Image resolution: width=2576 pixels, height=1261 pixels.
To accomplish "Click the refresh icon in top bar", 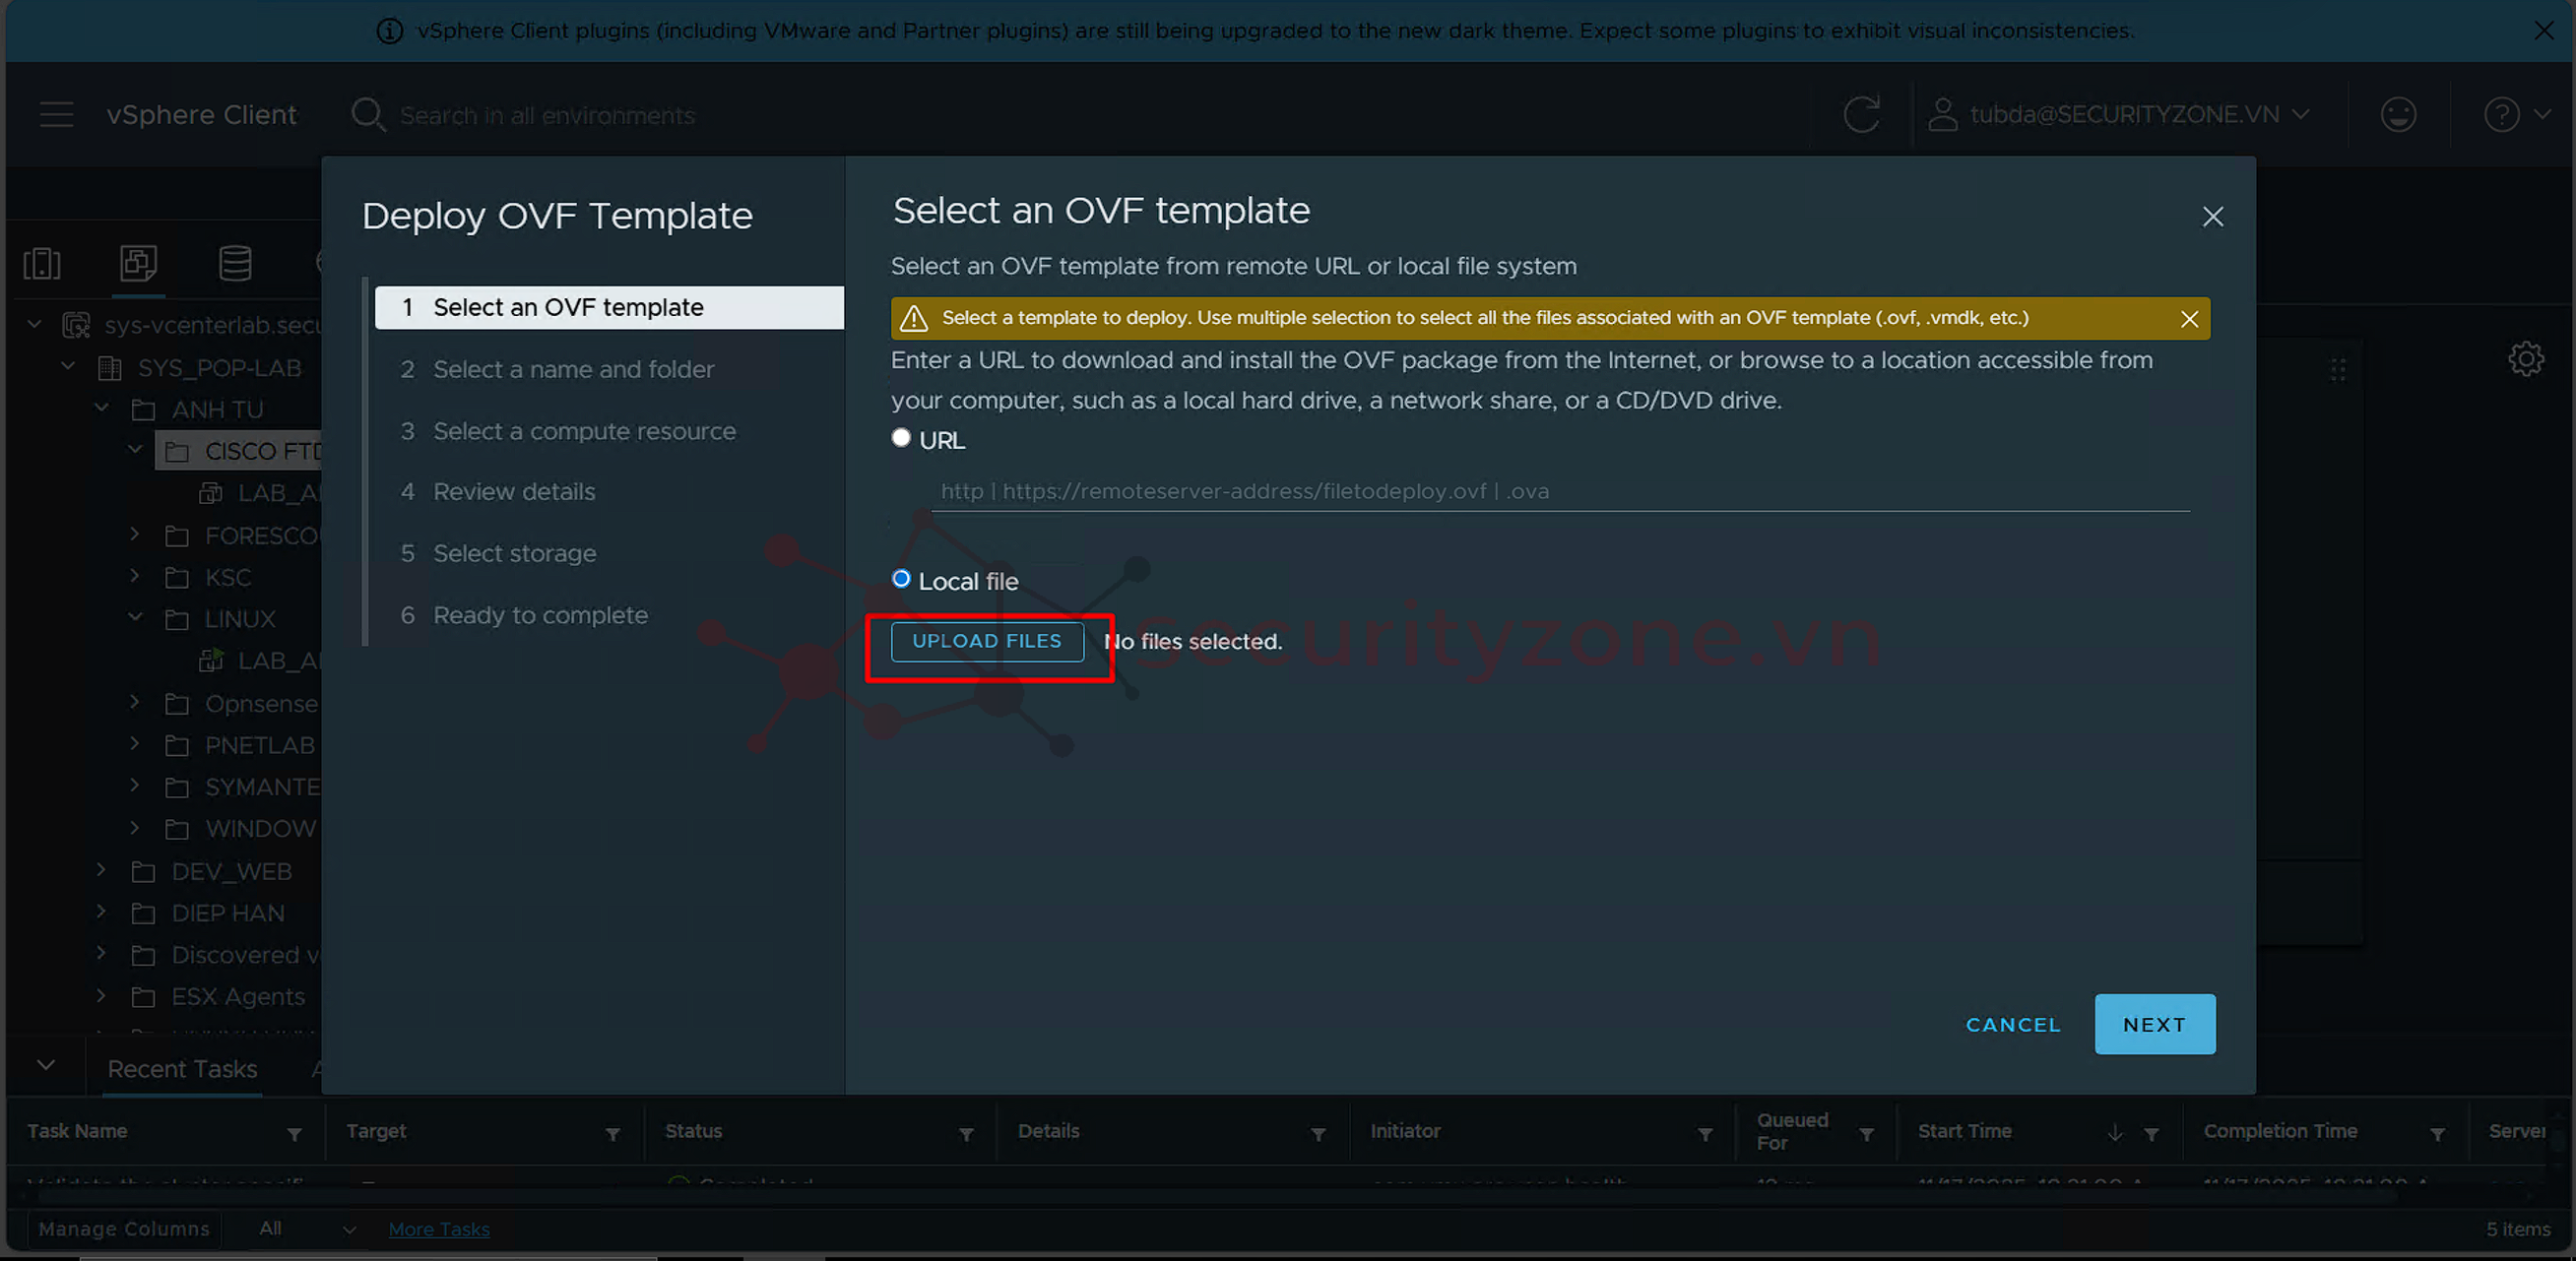I will point(1861,115).
